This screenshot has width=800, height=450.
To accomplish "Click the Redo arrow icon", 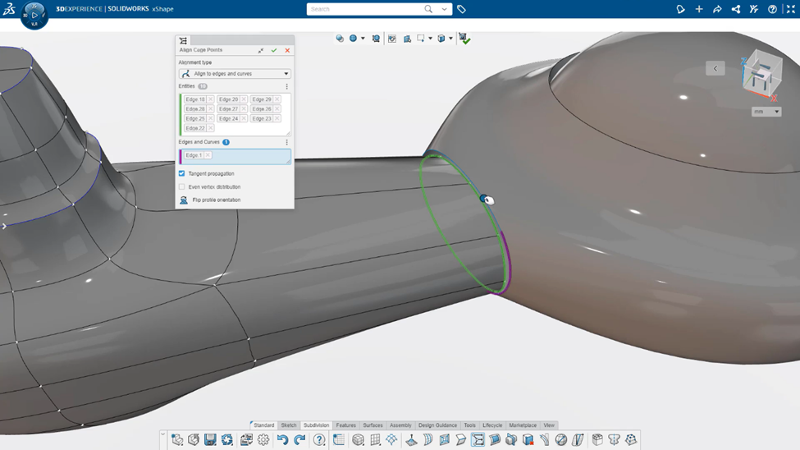I will (299, 439).
